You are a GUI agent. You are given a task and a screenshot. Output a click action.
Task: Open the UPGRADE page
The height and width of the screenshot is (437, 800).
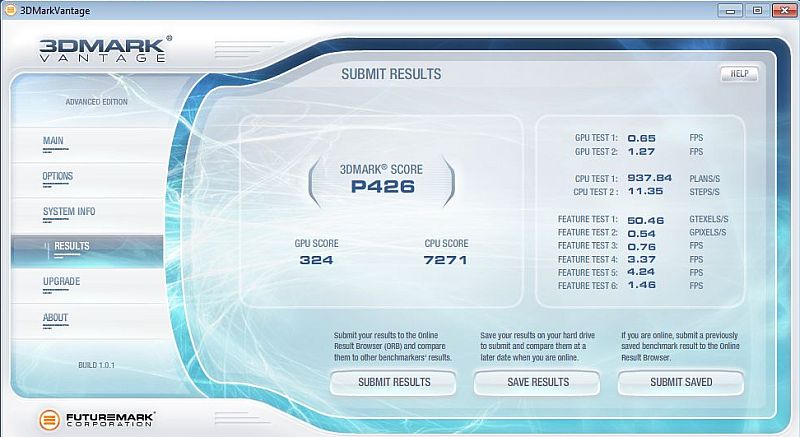pos(61,281)
